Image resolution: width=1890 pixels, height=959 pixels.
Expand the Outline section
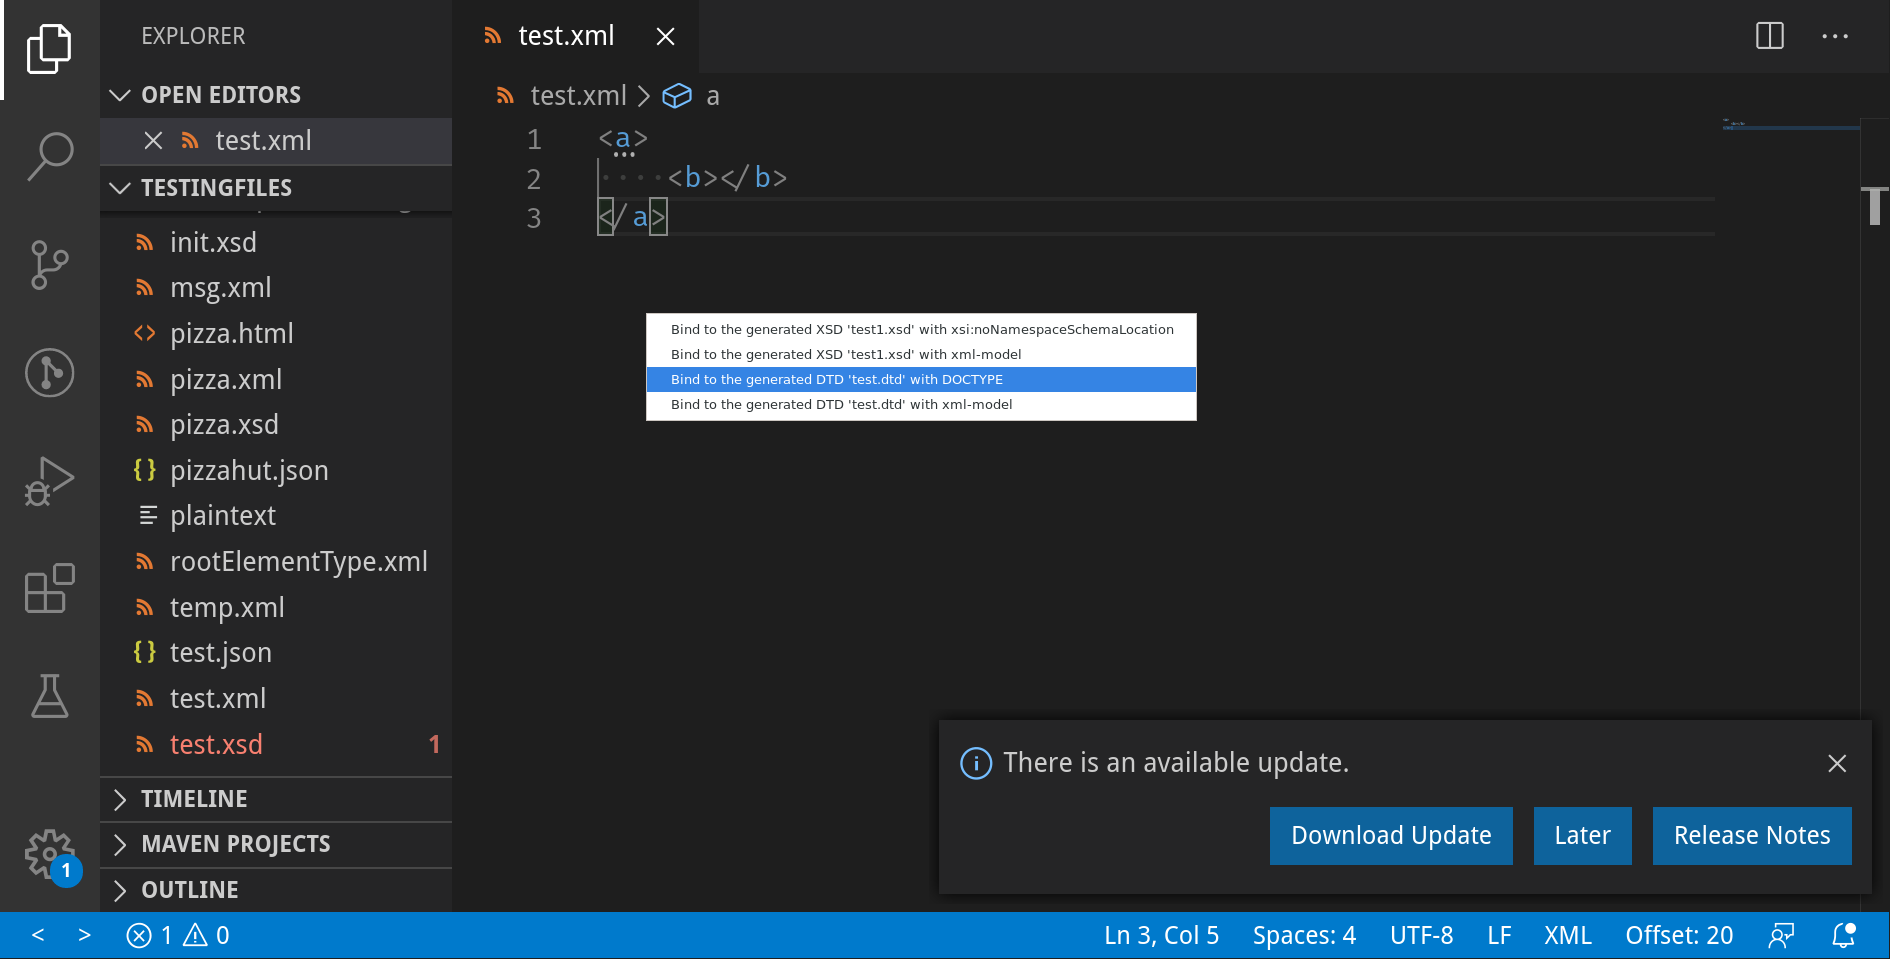(x=276, y=890)
